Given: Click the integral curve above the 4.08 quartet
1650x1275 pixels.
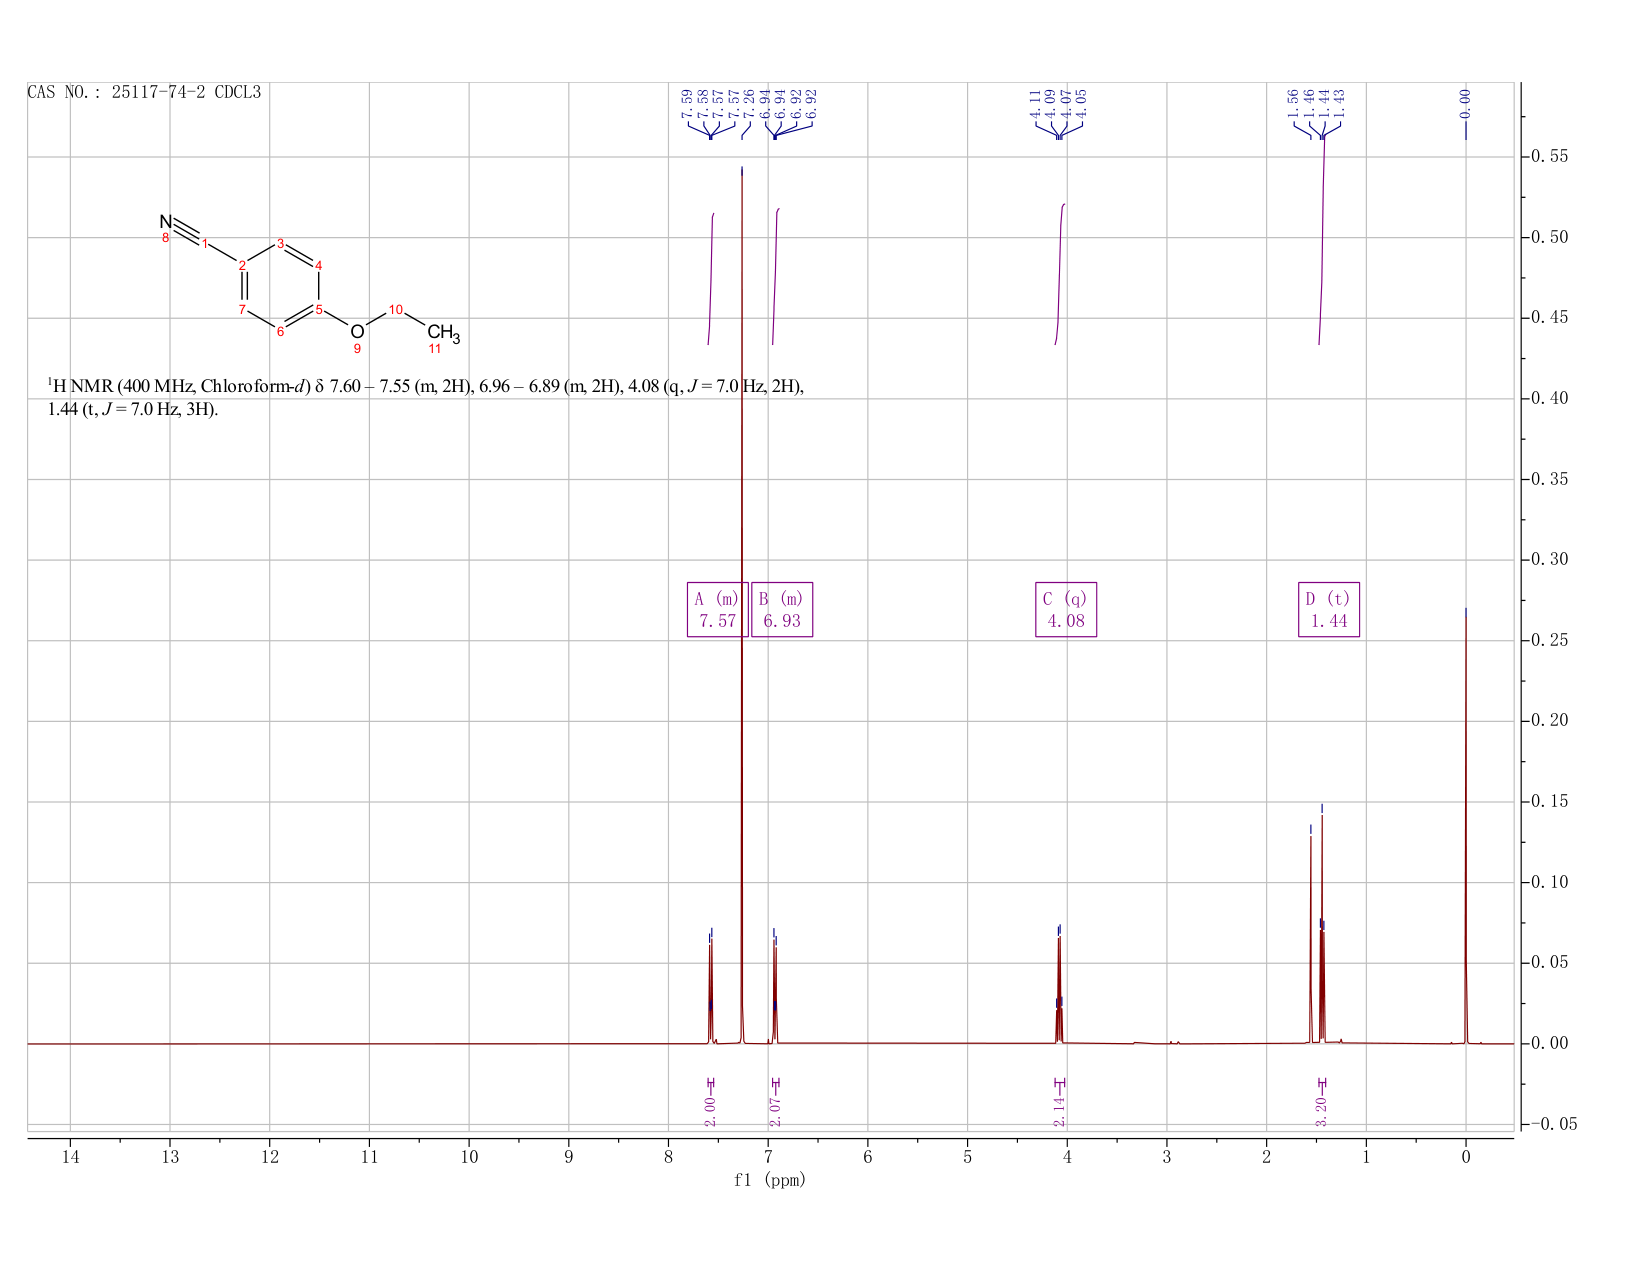Looking at the screenshot, I should 1060,274.
